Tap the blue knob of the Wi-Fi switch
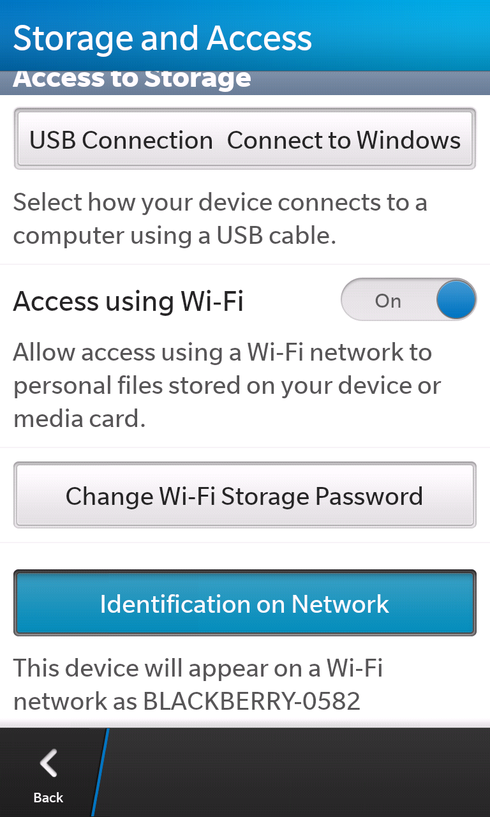Image resolution: width=490 pixels, height=817 pixels. (456, 301)
